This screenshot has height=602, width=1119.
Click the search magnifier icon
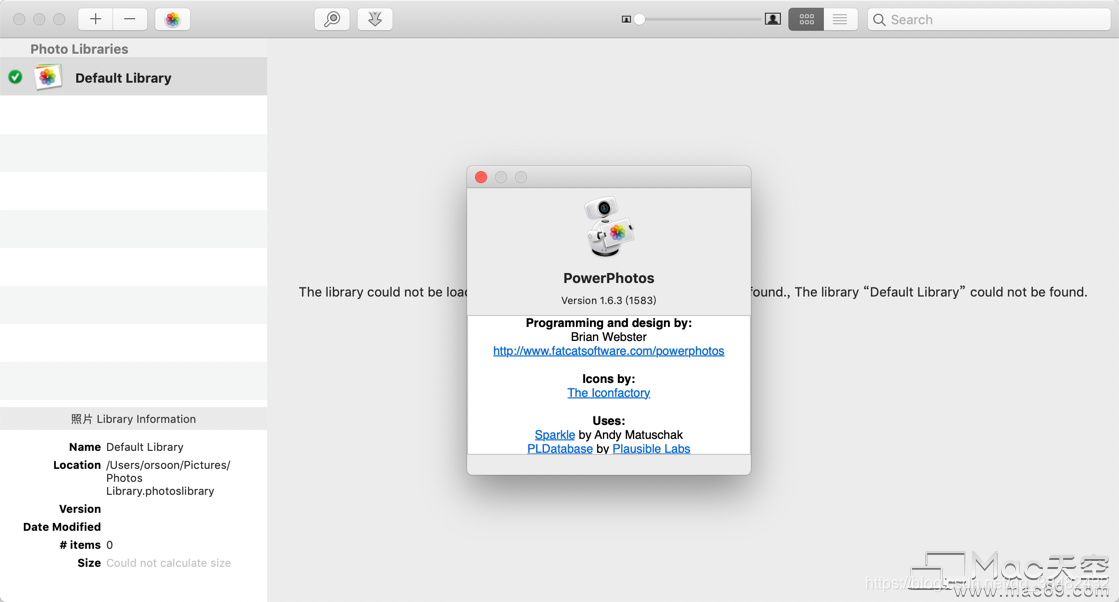pos(879,20)
